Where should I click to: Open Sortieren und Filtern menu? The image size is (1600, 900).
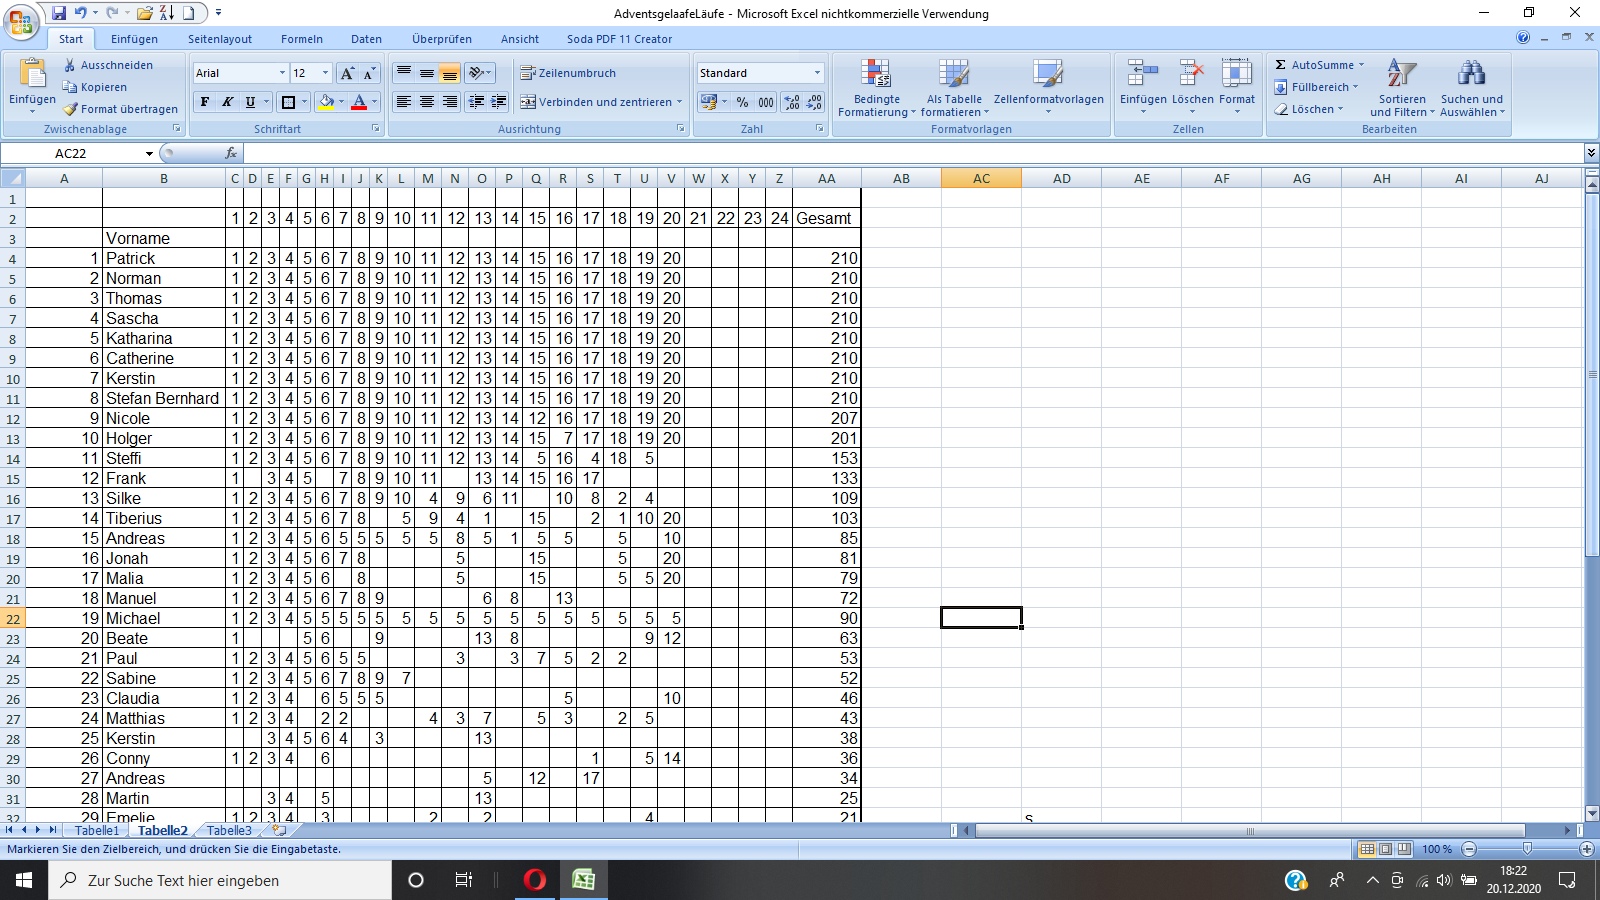(x=1402, y=88)
